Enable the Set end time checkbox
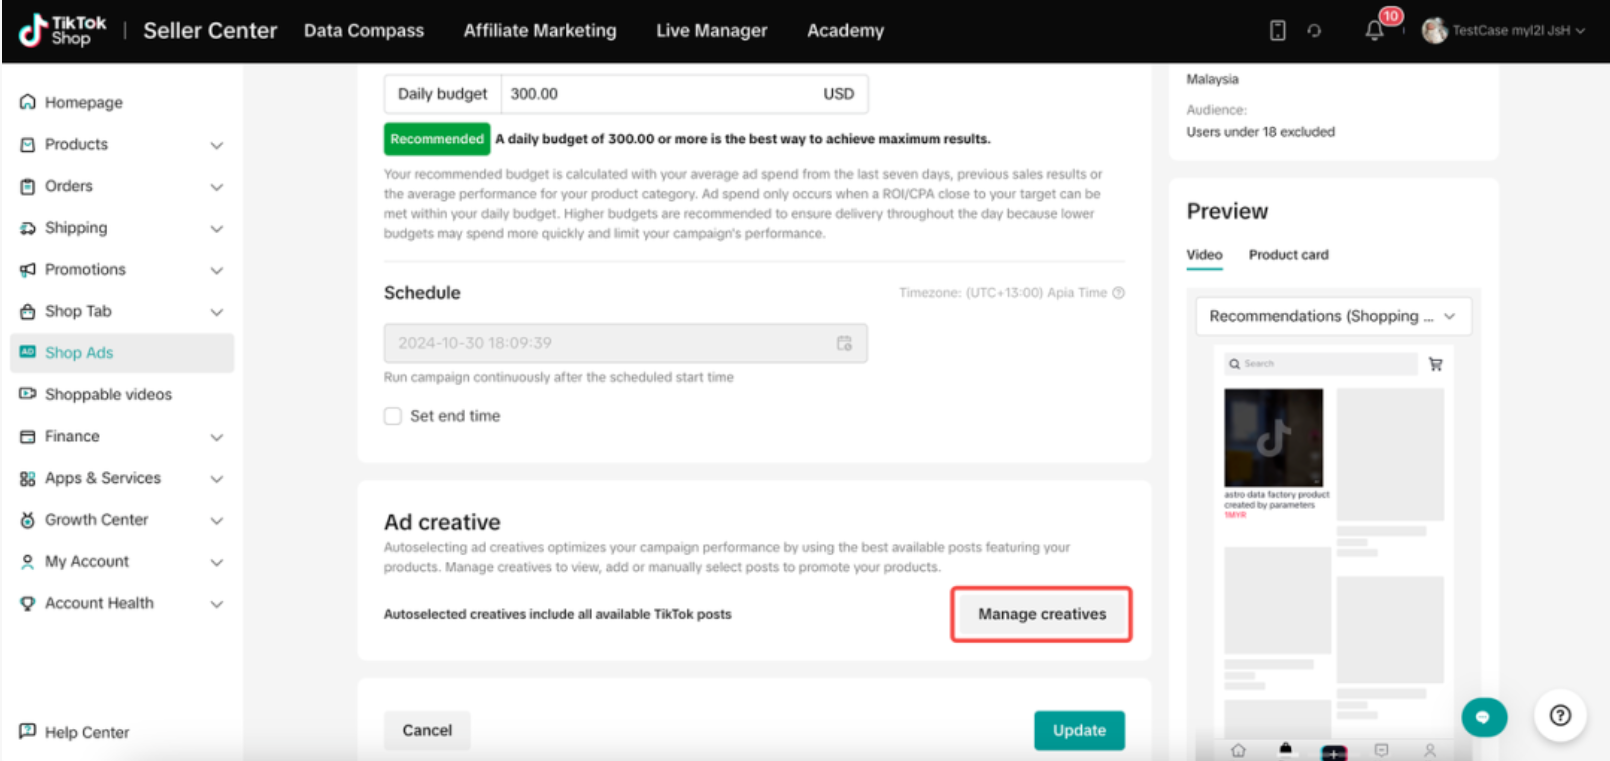The width and height of the screenshot is (1610, 761). (x=393, y=416)
